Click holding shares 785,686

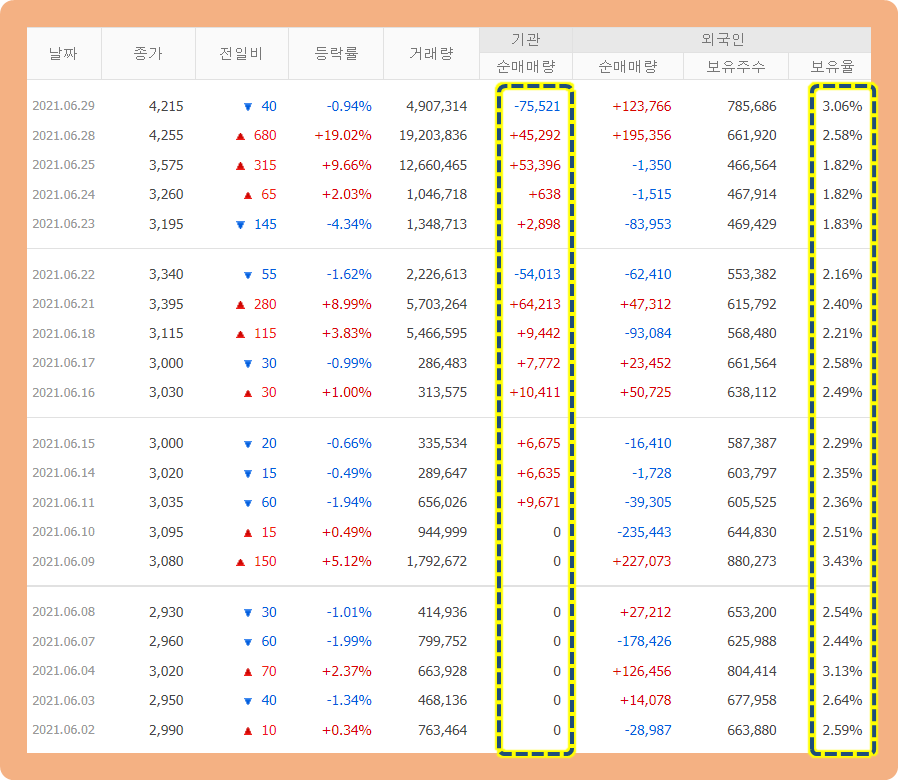click(x=752, y=106)
